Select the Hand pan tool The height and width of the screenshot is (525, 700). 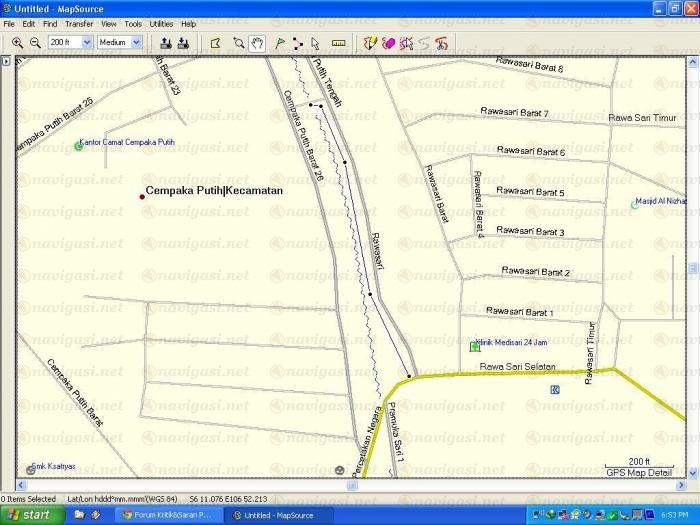257,43
